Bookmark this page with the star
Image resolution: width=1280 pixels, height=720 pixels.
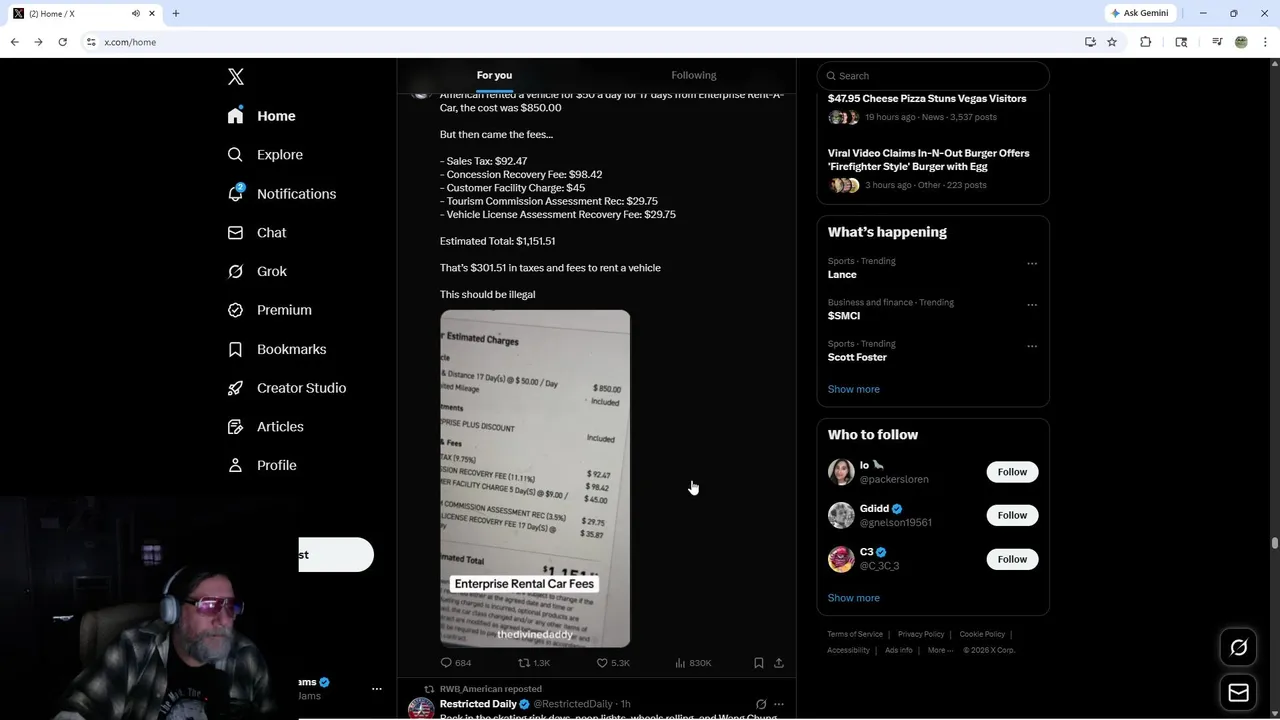pos(1112,42)
